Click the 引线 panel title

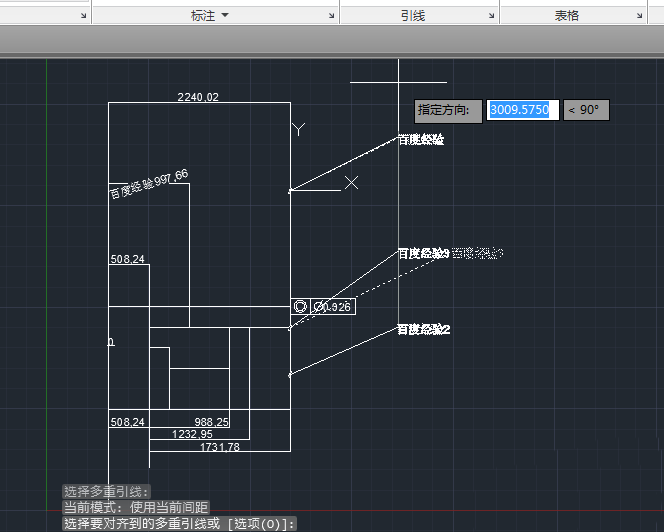point(413,16)
